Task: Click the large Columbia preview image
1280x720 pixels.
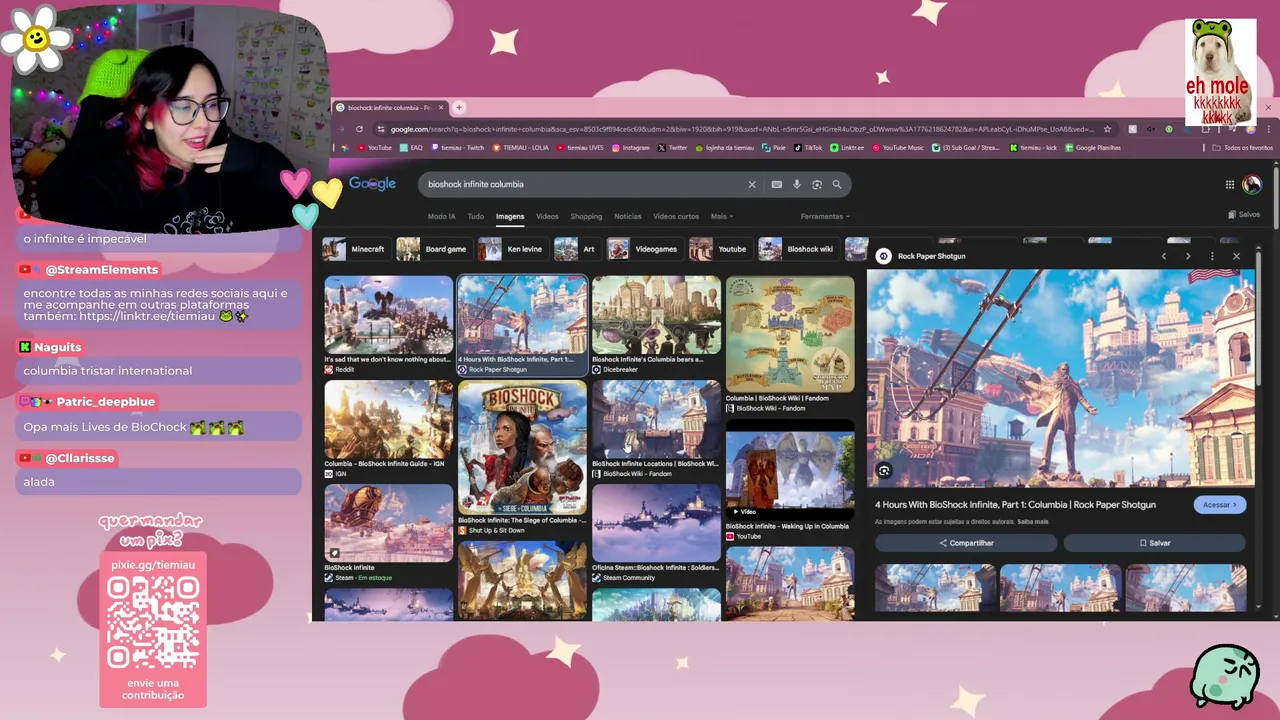Action: [x=1060, y=378]
